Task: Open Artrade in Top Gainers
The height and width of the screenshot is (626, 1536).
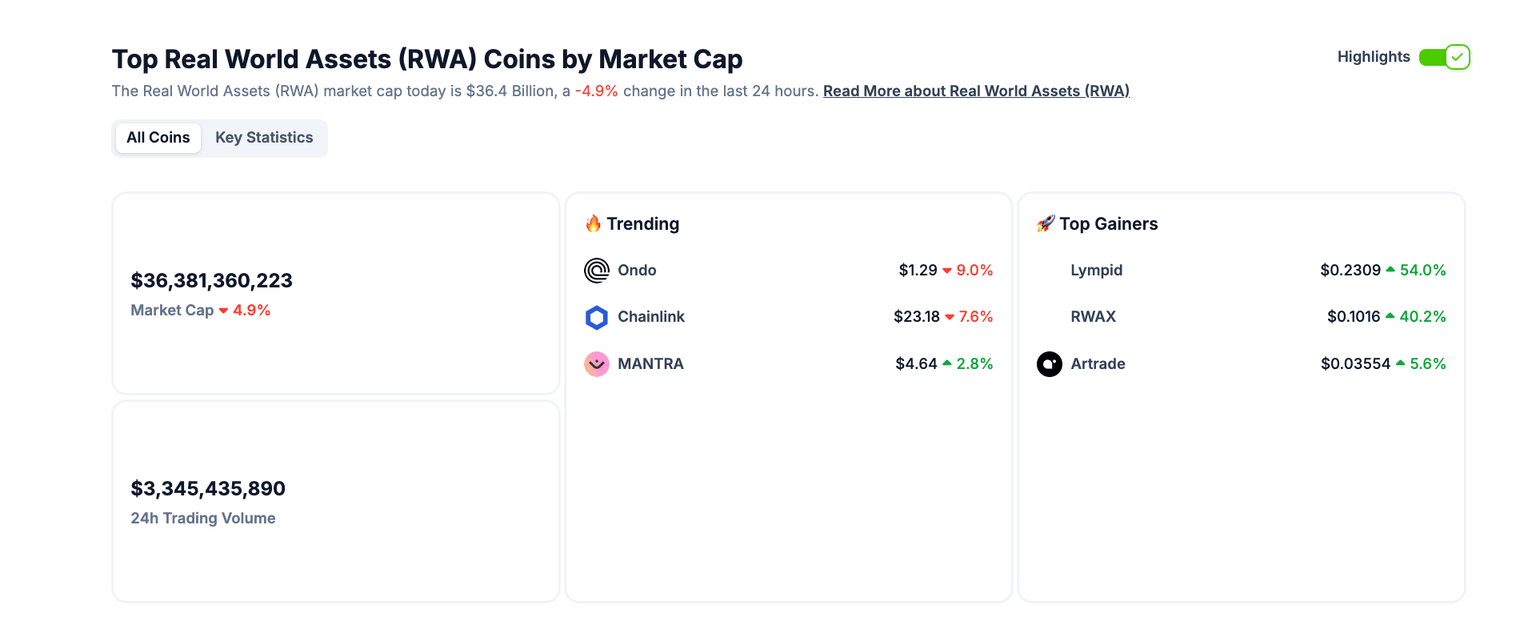Action: pyautogui.click(x=1098, y=364)
